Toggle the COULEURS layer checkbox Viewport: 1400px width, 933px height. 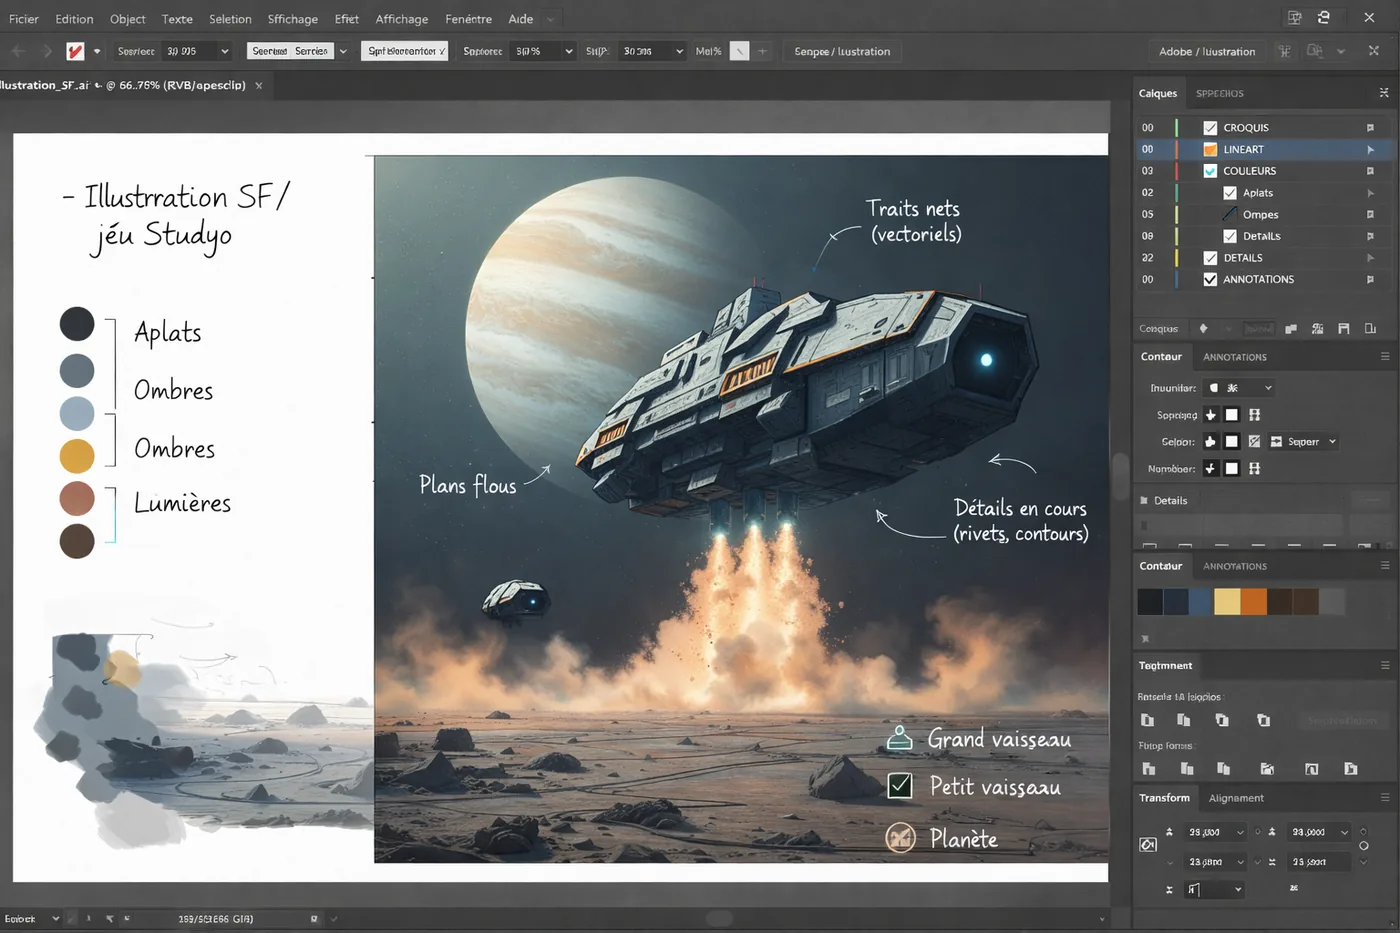pyautogui.click(x=1210, y=171)
